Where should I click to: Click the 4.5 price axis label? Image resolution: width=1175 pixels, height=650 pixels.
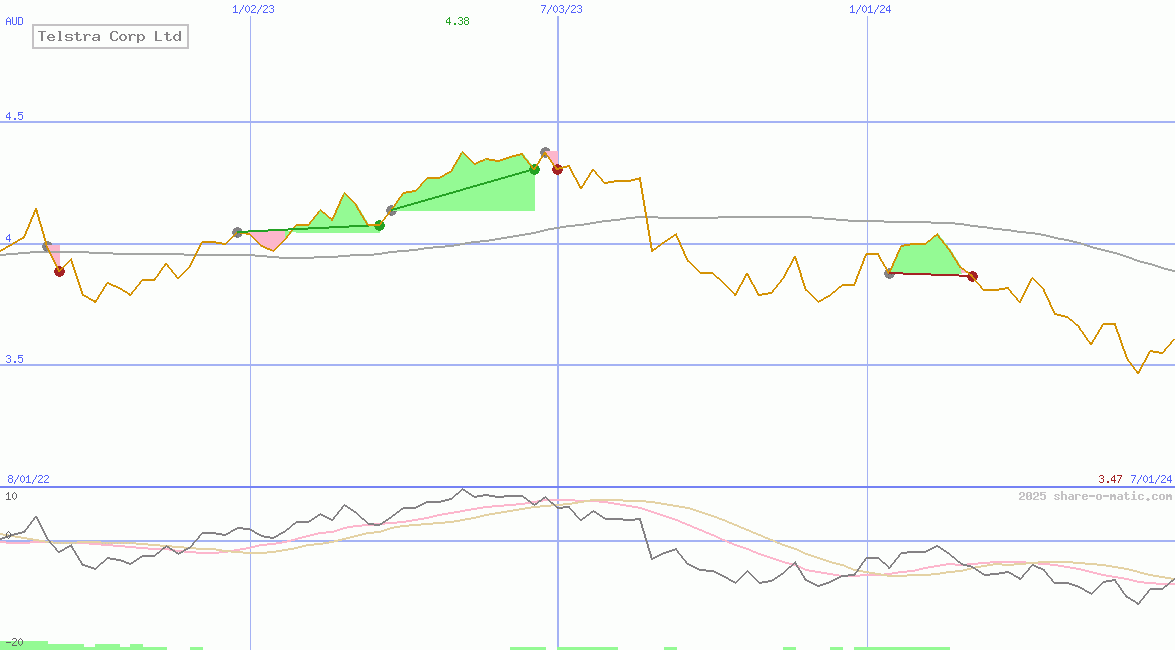pyautogui.click(x=14, y=116)
